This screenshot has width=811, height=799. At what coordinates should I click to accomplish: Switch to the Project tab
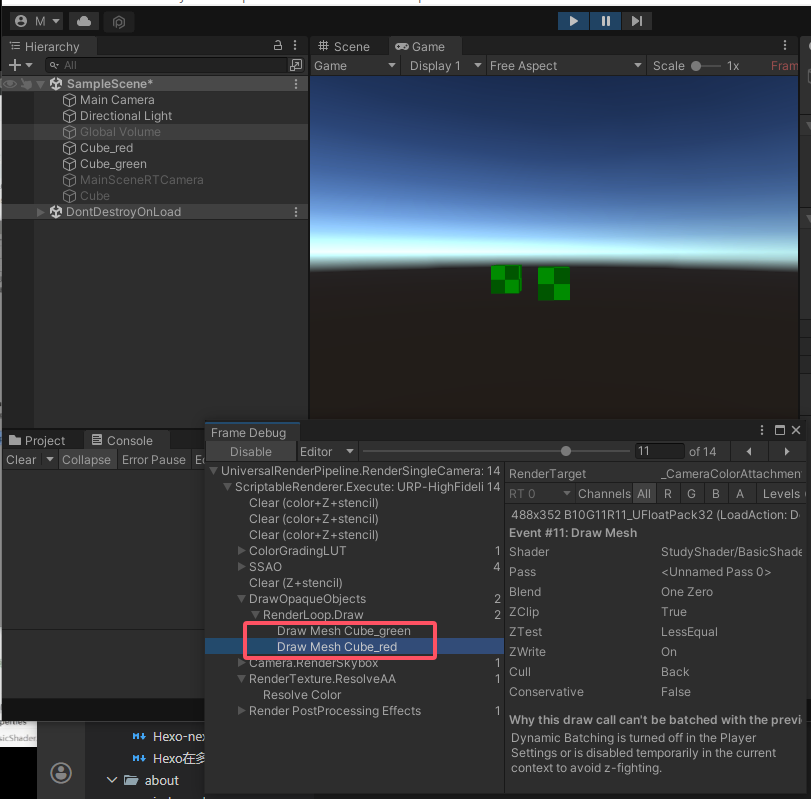[37, 440]
